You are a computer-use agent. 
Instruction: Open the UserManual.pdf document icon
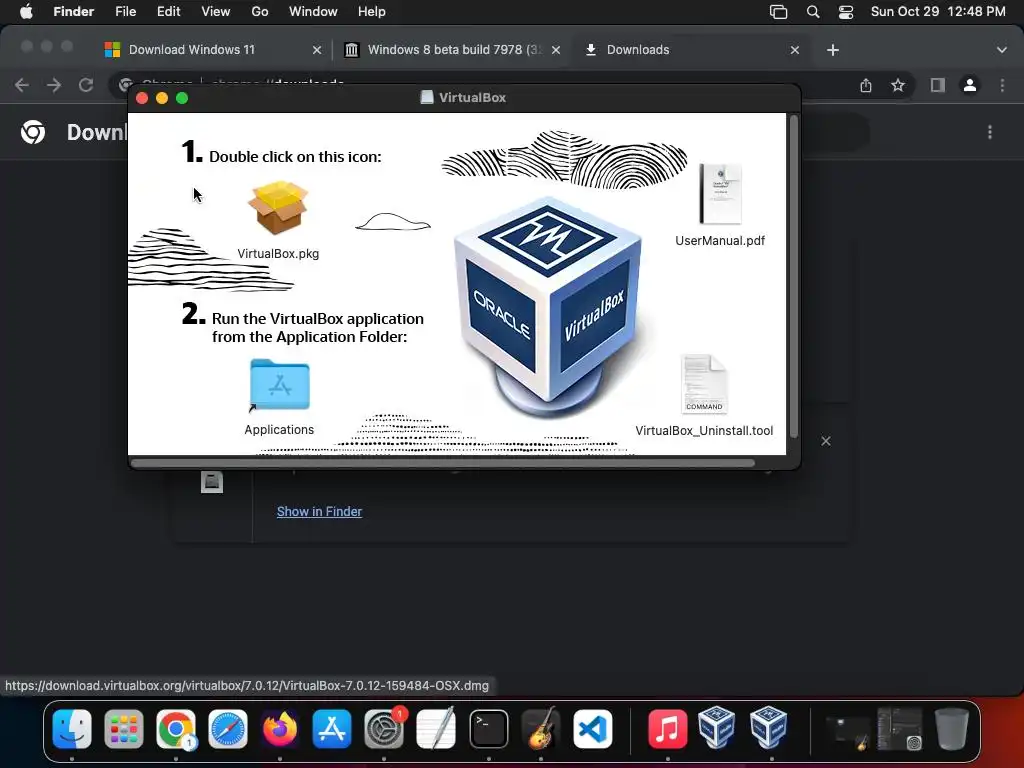(720, 194)
